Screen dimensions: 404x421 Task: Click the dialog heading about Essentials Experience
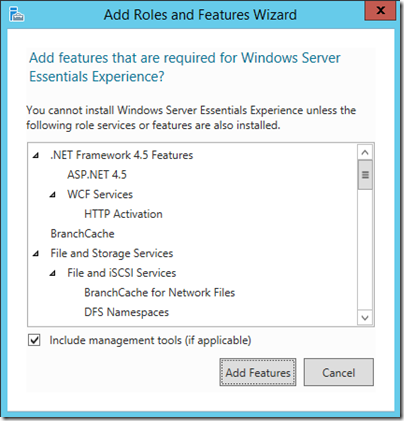coord(185,67)
